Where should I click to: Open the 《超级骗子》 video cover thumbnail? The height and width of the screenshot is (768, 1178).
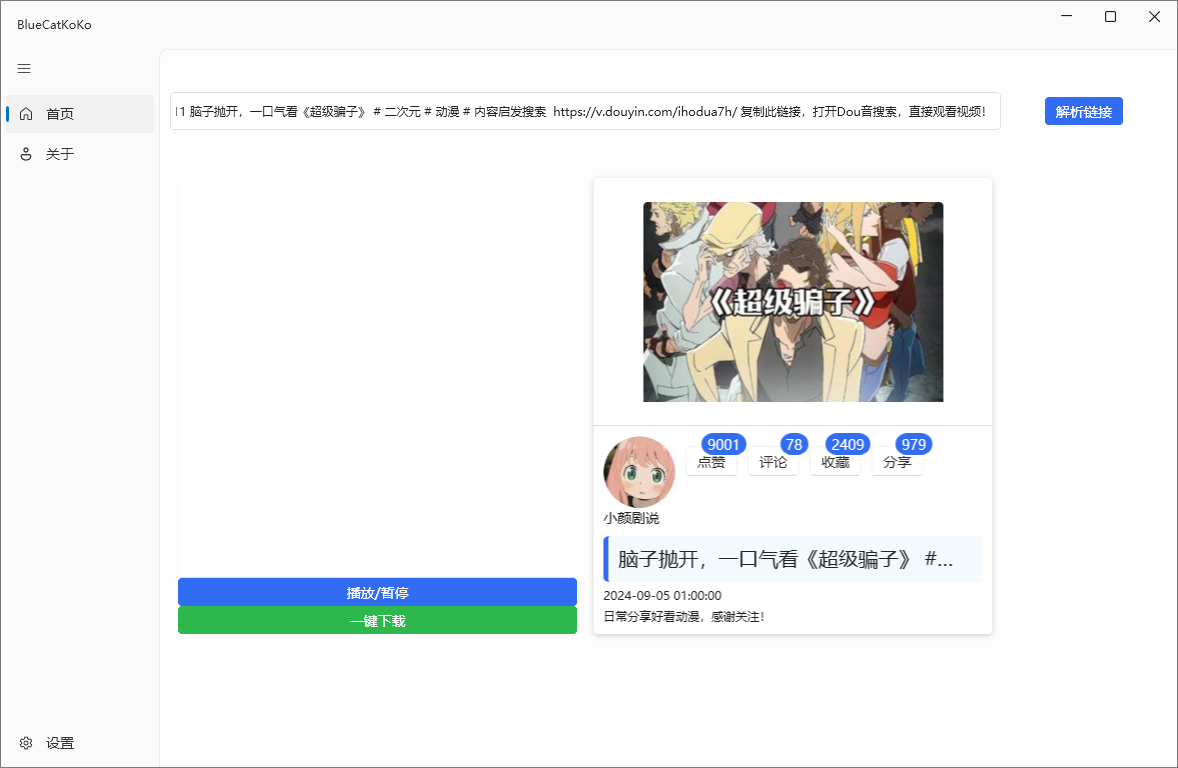(792, 302)
